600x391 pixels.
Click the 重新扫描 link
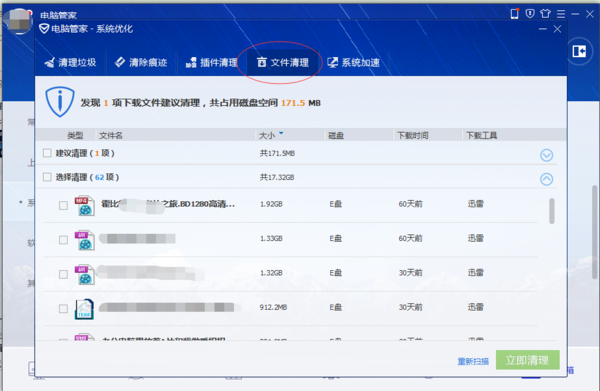coord(473,361)
